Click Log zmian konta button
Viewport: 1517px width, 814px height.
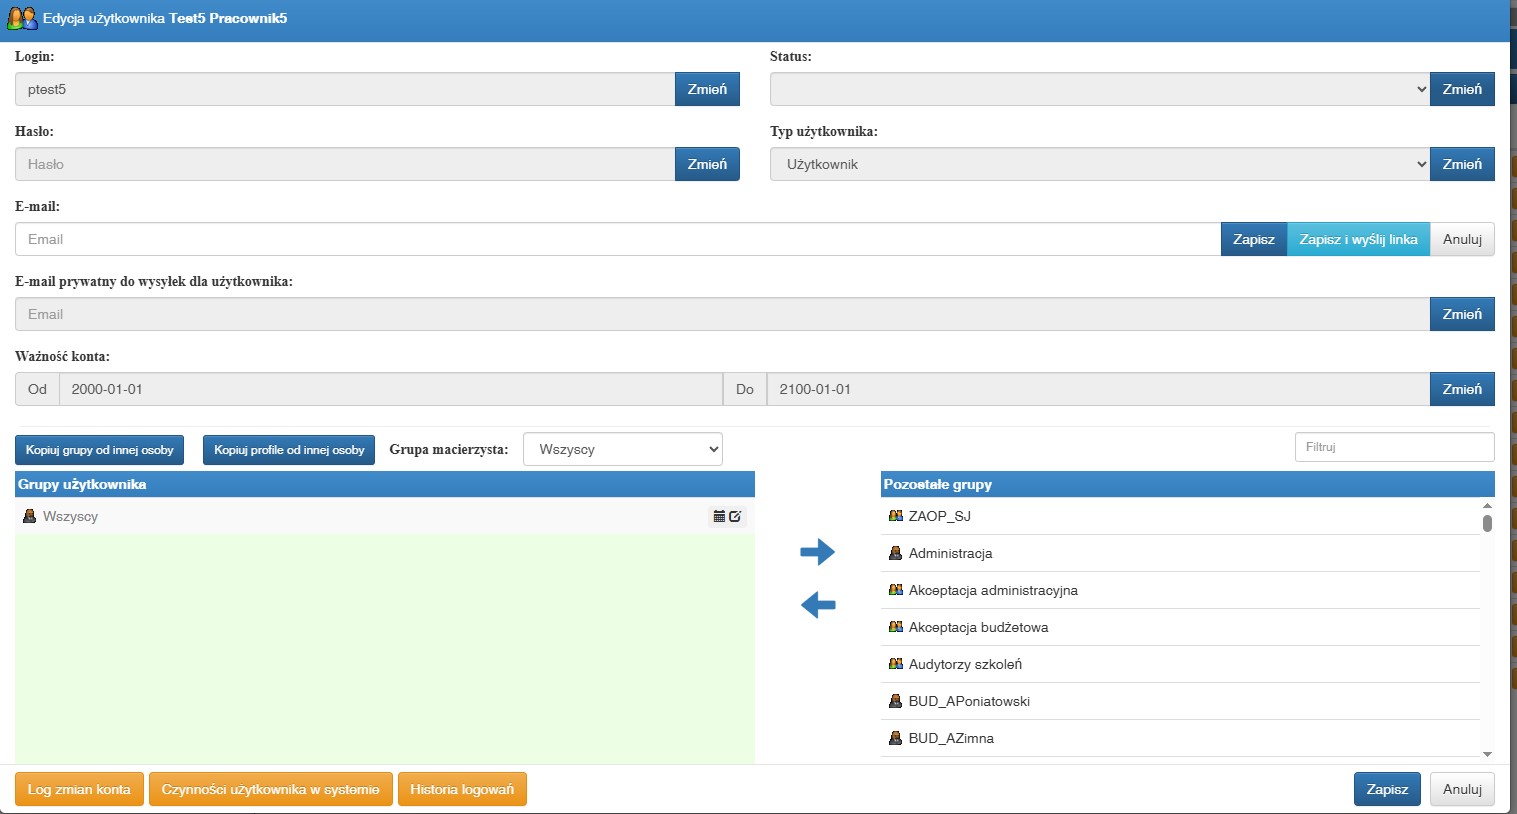pyautogui.click(x=79, y=789)
